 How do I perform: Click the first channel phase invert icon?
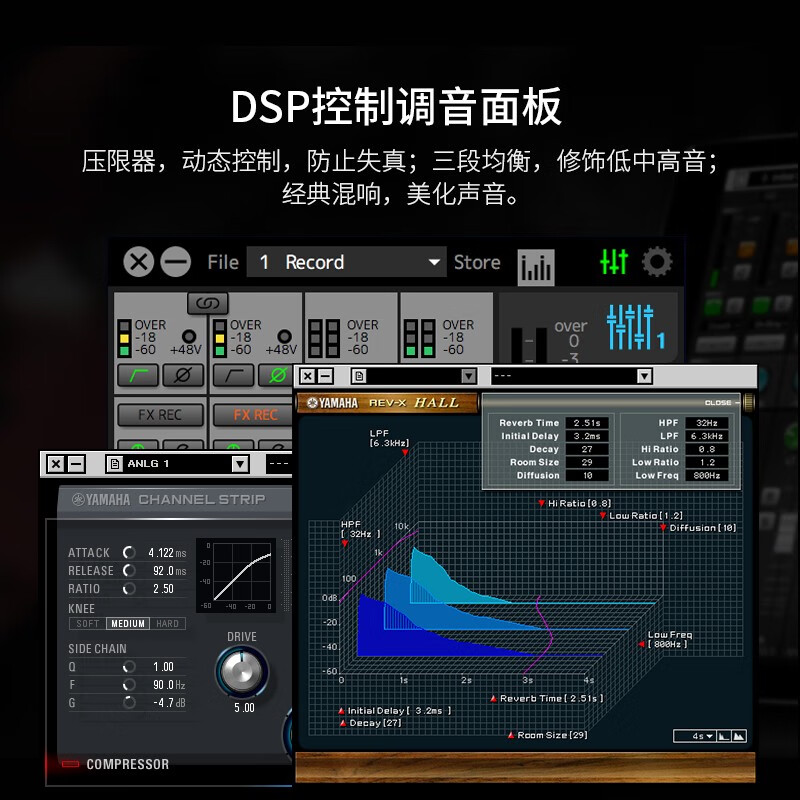coord(183,375)
